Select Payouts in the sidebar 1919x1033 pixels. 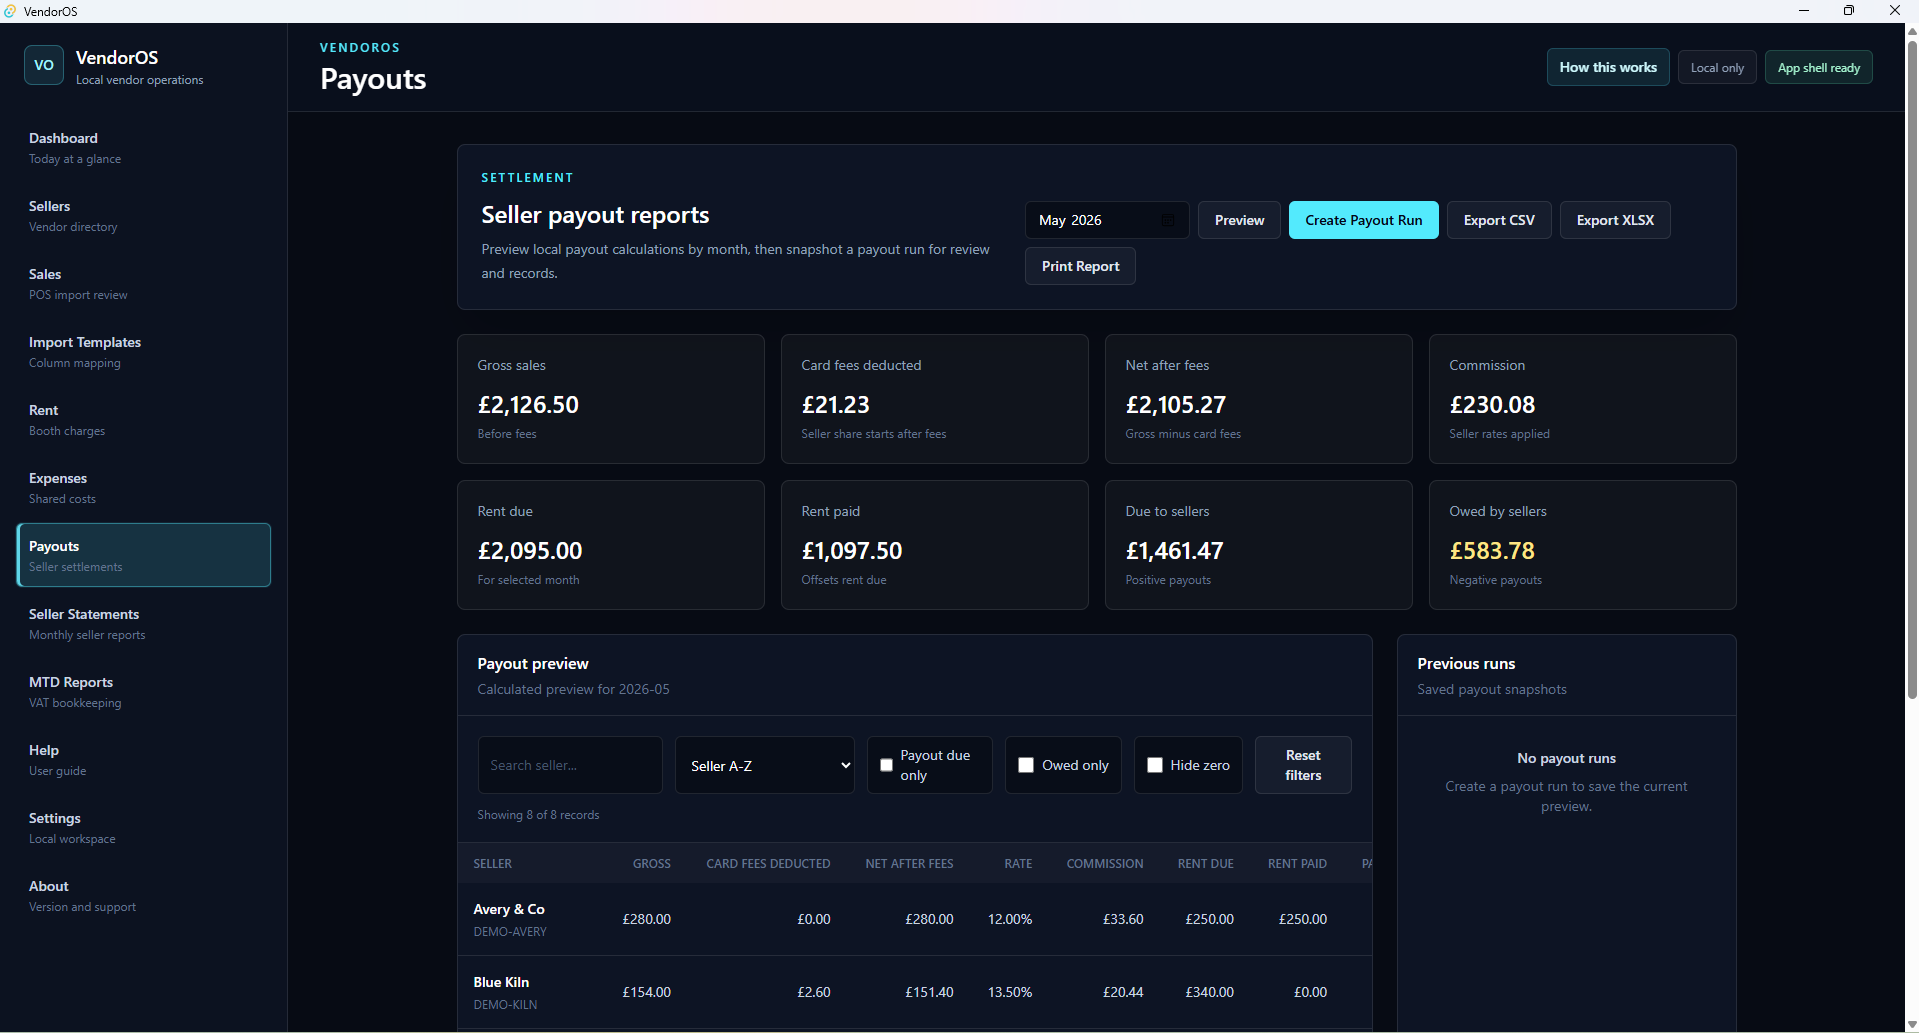[x=144, y=555]
